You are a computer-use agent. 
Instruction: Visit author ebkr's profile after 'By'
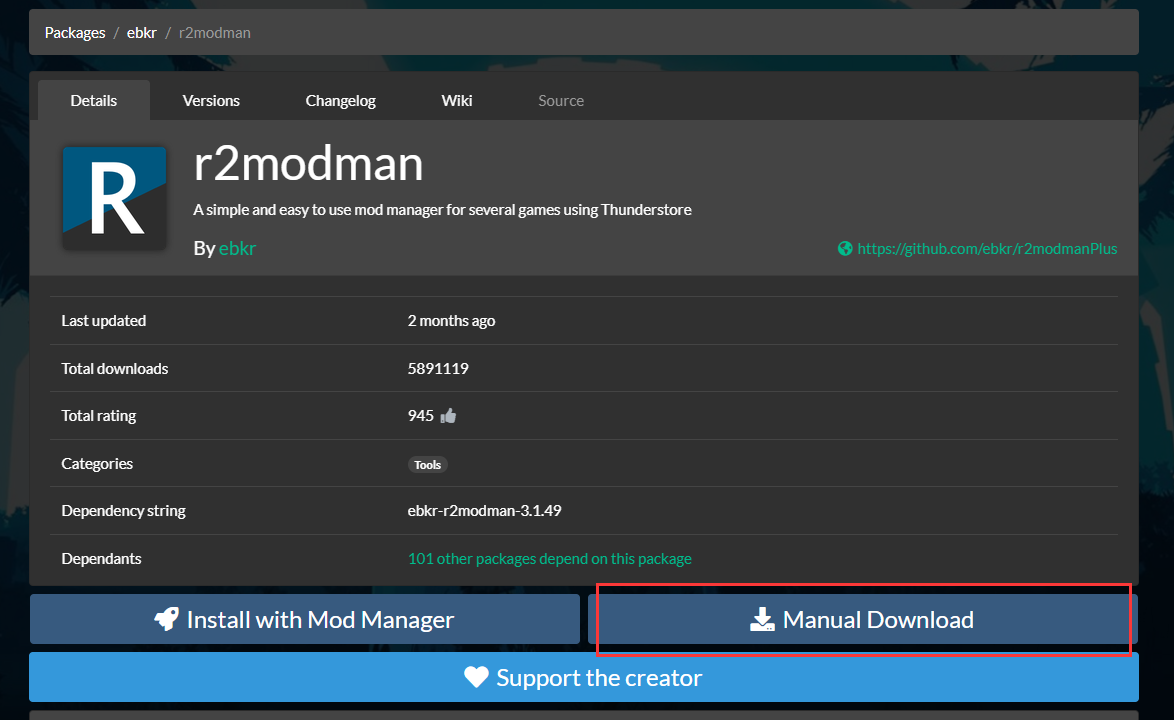click(x=237, y=248)
